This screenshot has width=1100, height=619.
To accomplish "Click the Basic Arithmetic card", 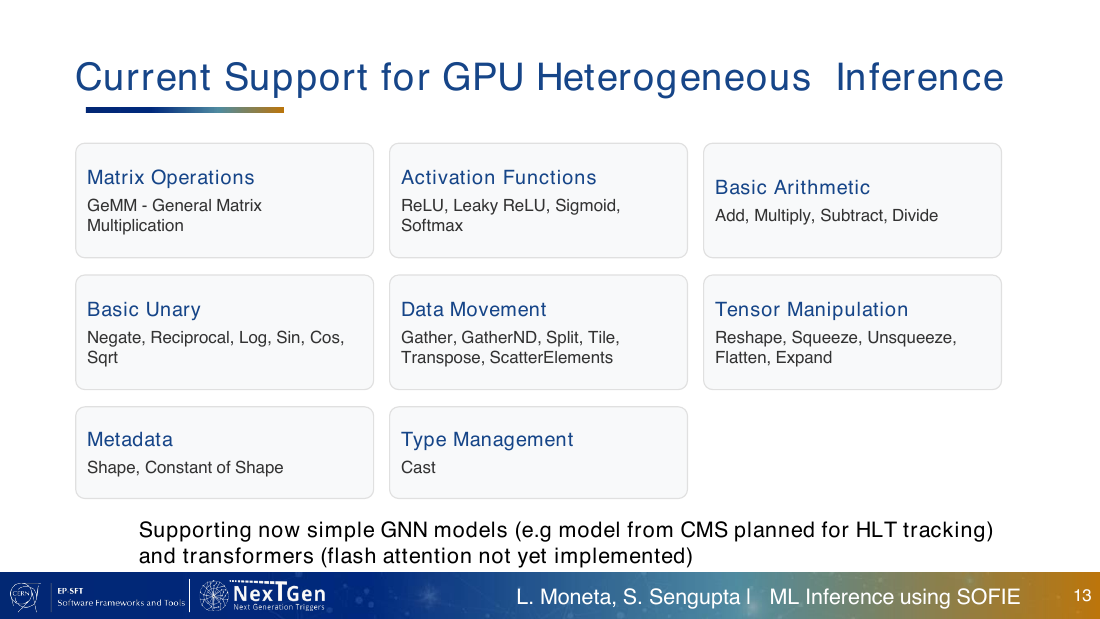I will pyautogui.click(x=852, y=201).
